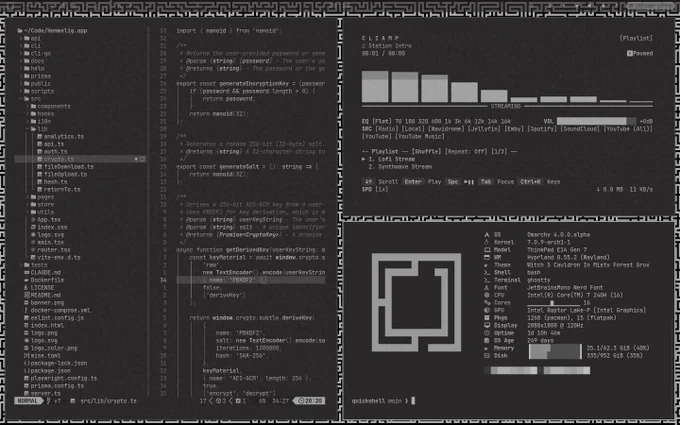
Task: Click the NORMAL mode indicator in statusline
Action: coord(28,401)
